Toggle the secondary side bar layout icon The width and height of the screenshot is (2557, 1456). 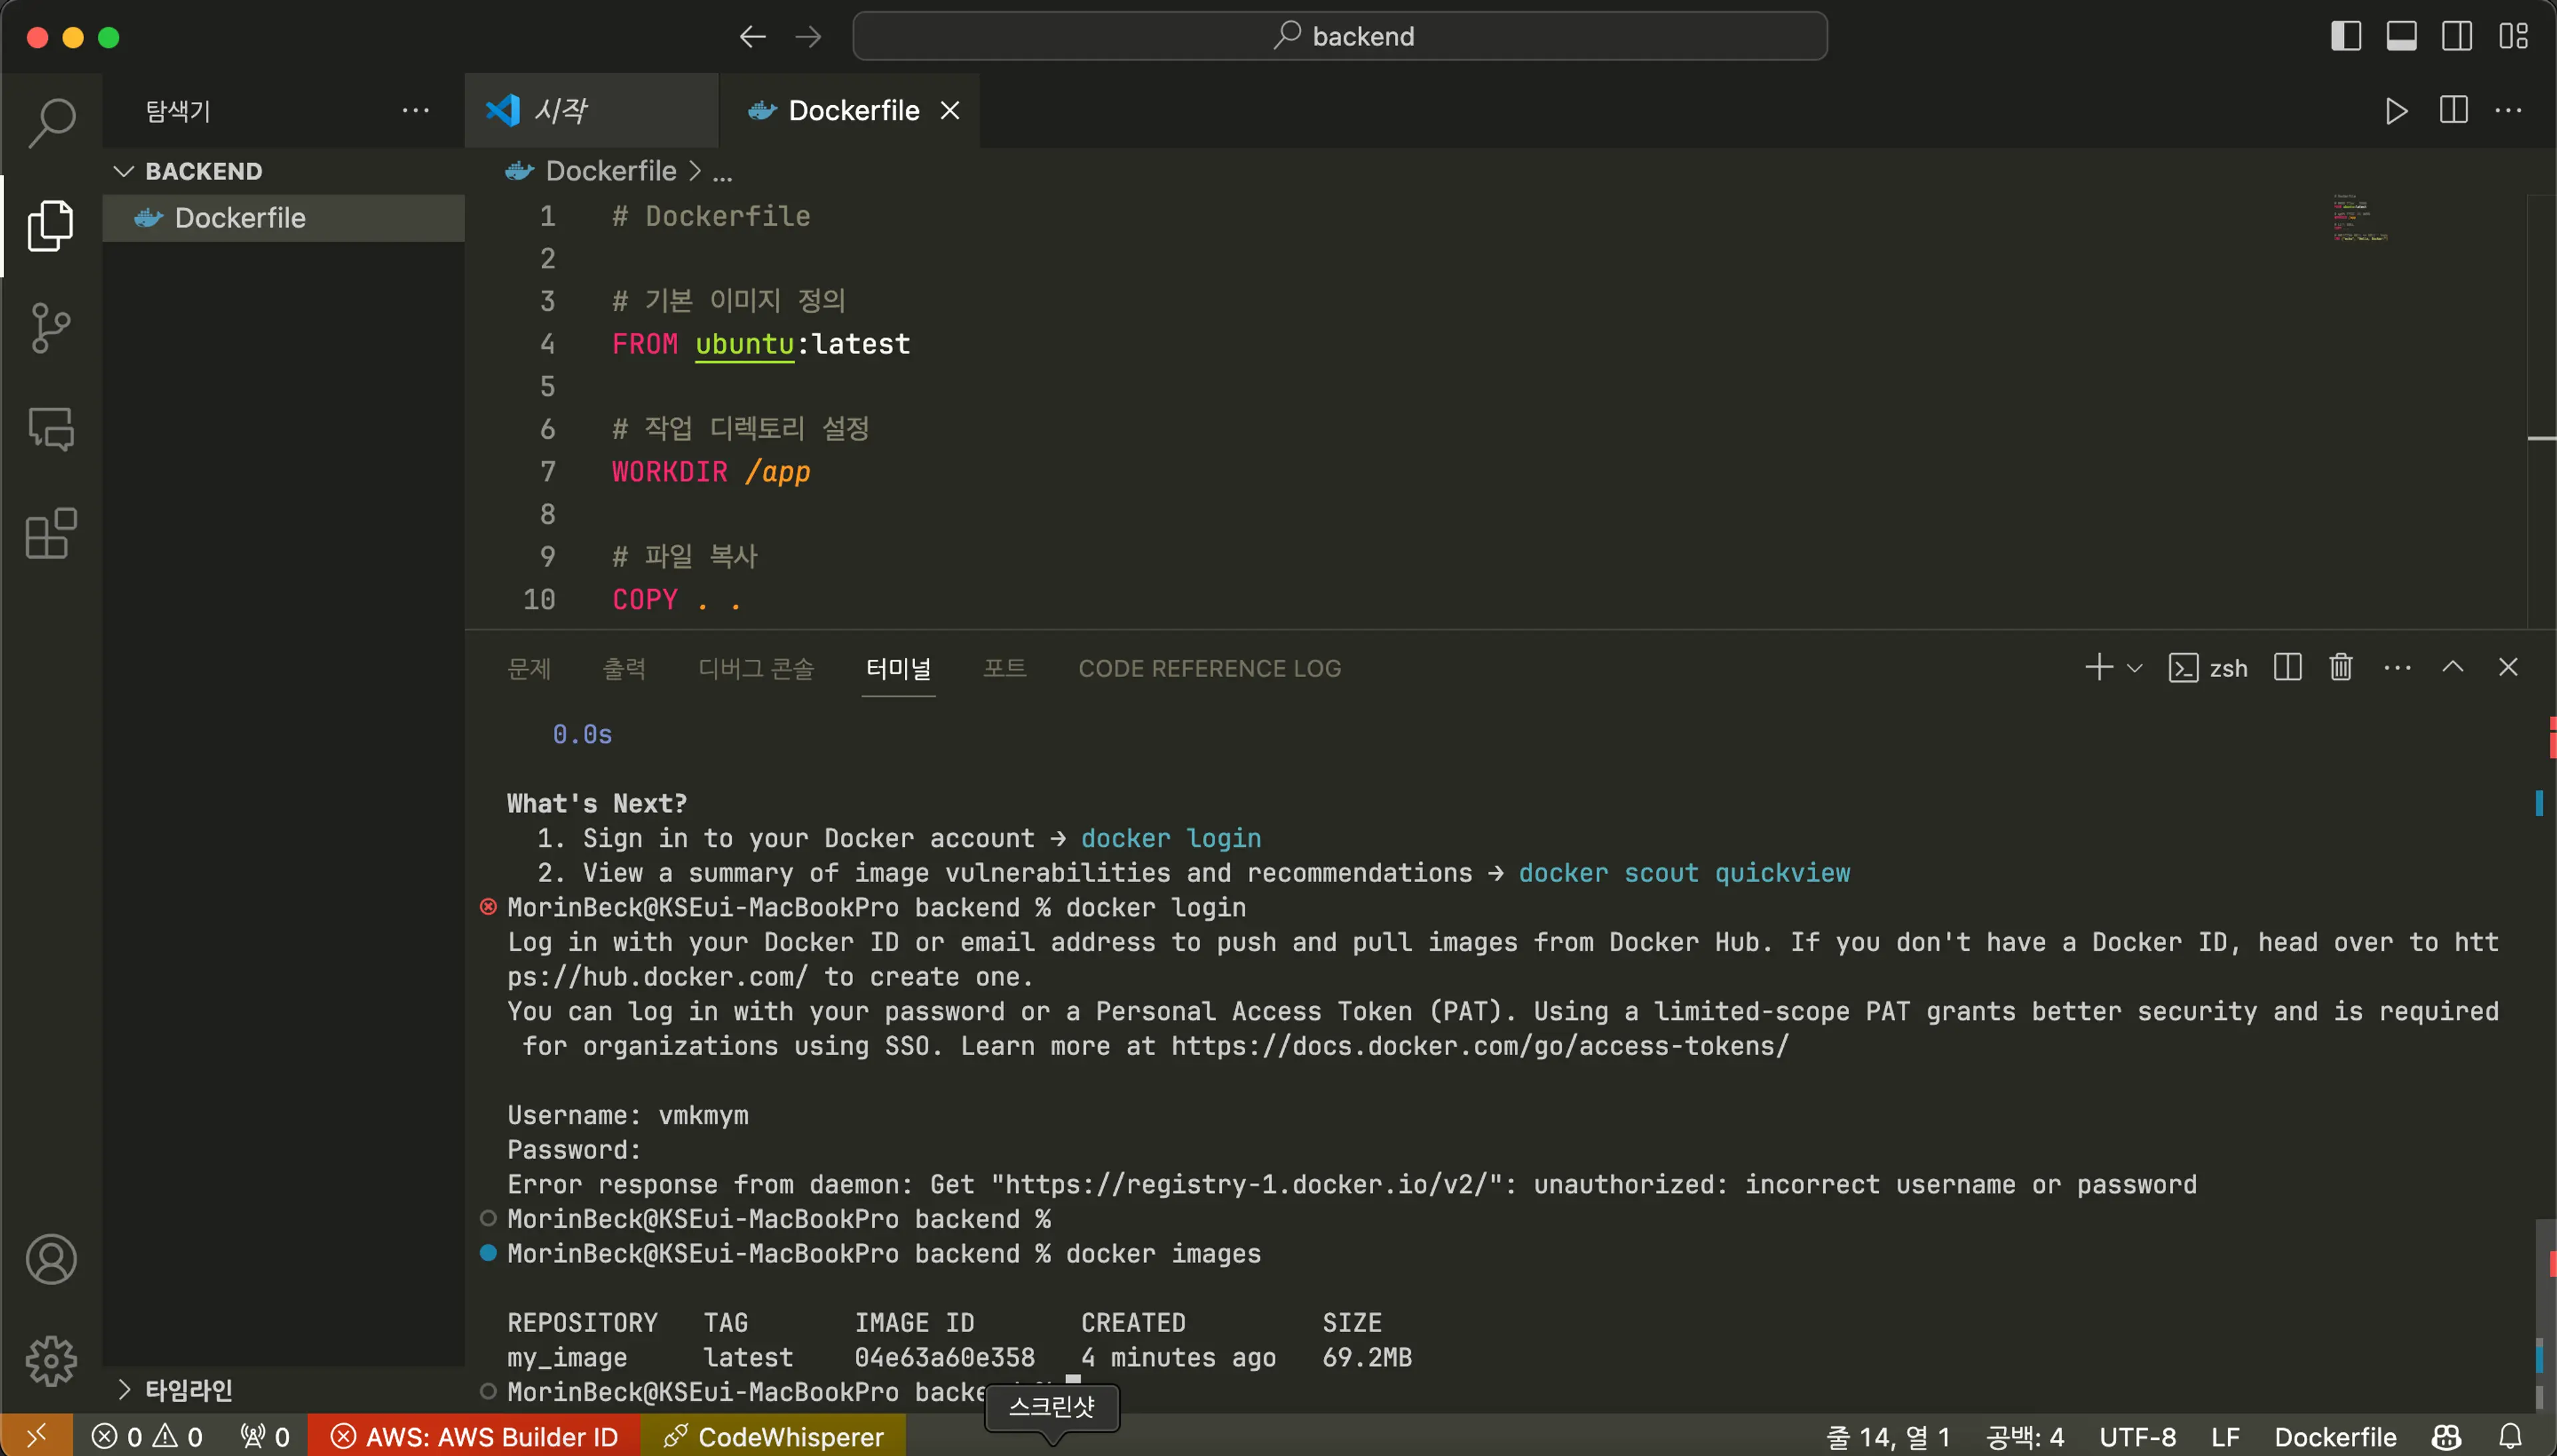(2457, 37)
